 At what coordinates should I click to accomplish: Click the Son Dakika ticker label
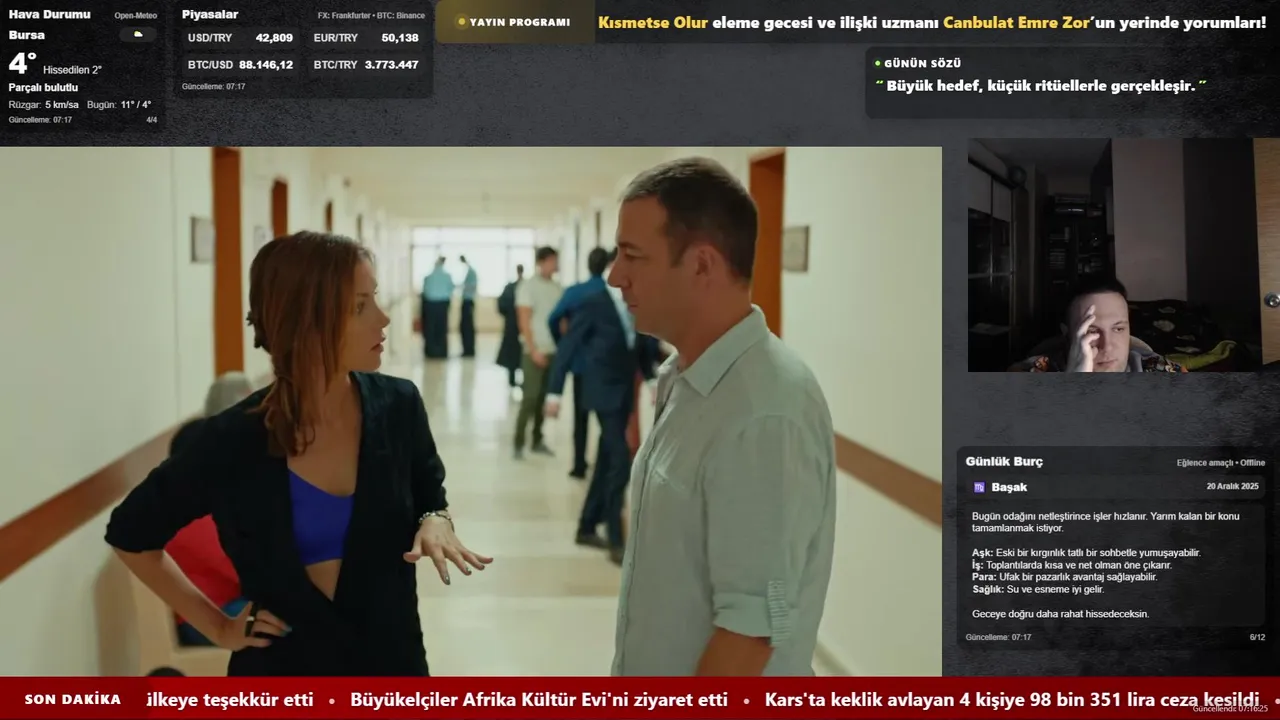click(x=73, y=699)
